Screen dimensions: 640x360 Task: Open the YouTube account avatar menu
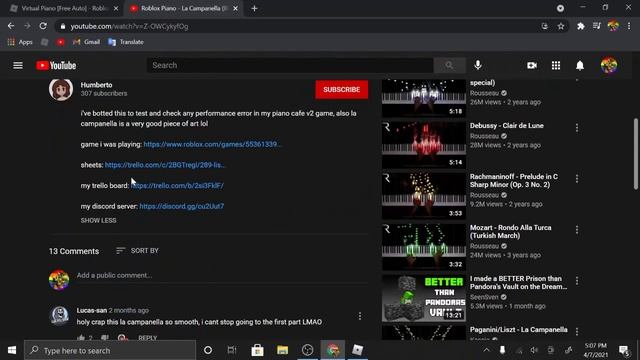point(609,65)
